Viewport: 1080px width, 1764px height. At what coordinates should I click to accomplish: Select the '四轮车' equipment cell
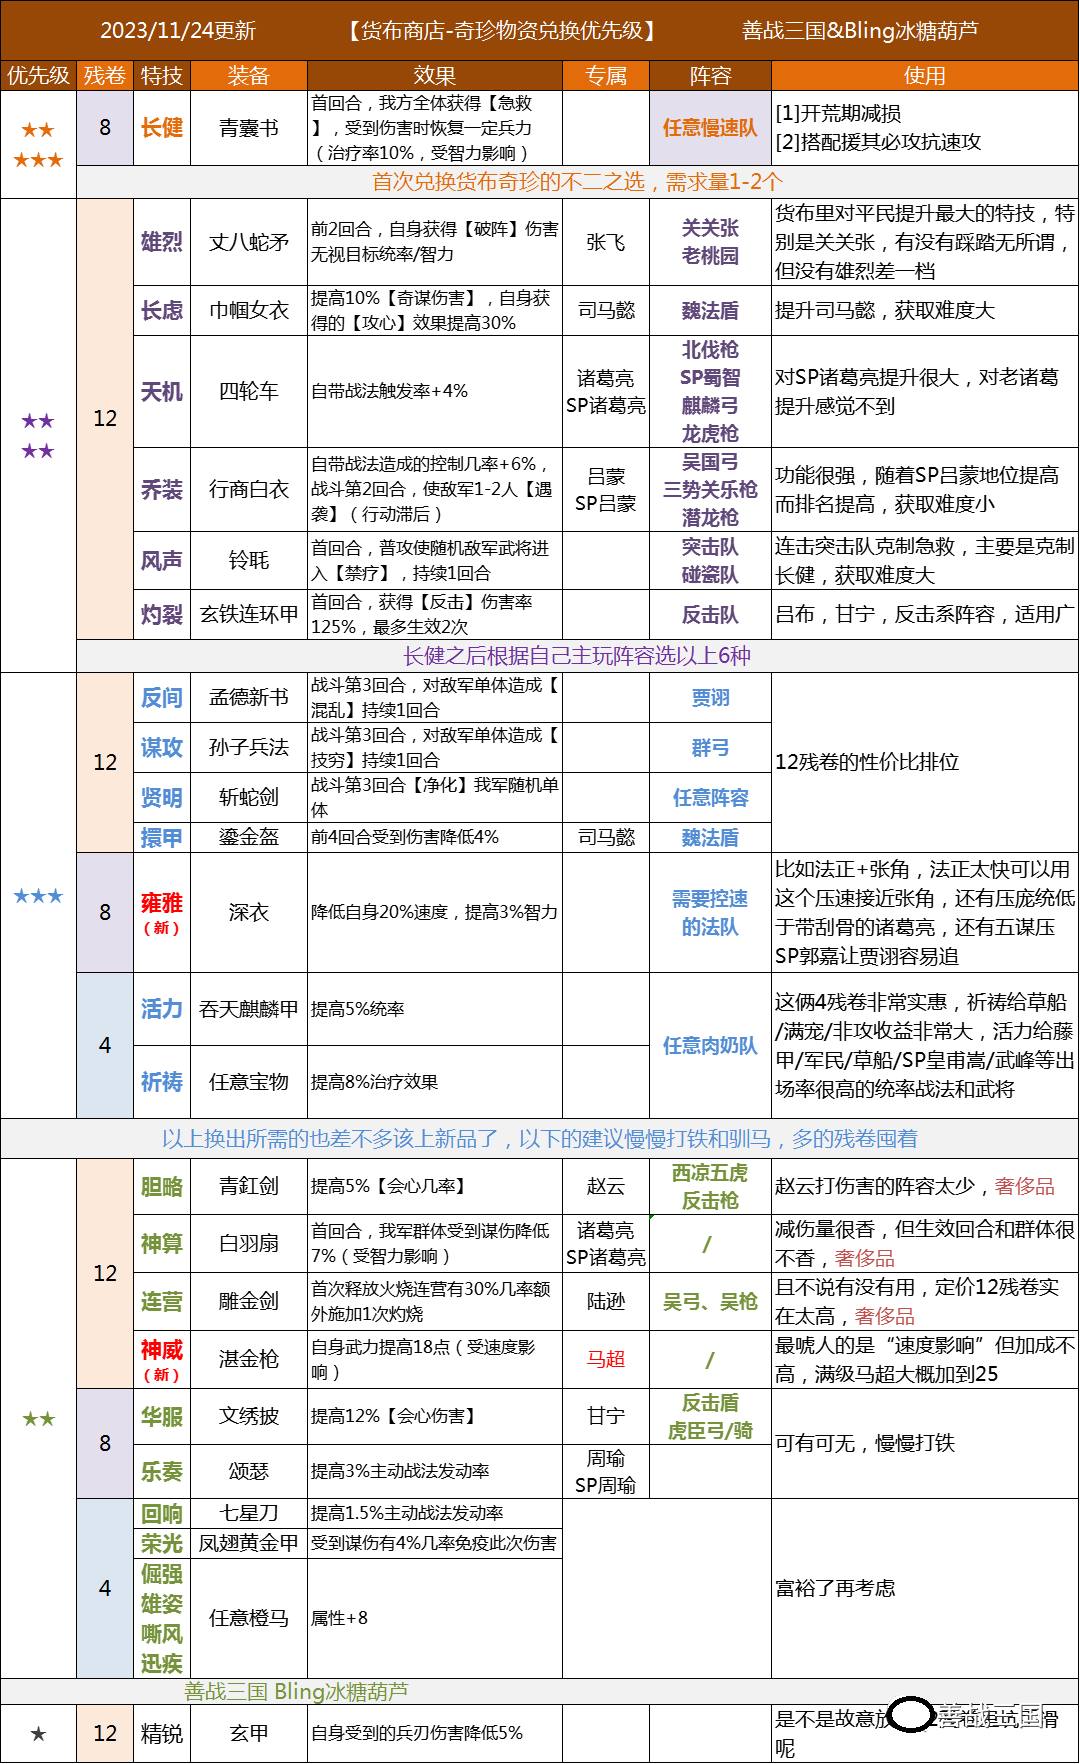tap(249, 392)
